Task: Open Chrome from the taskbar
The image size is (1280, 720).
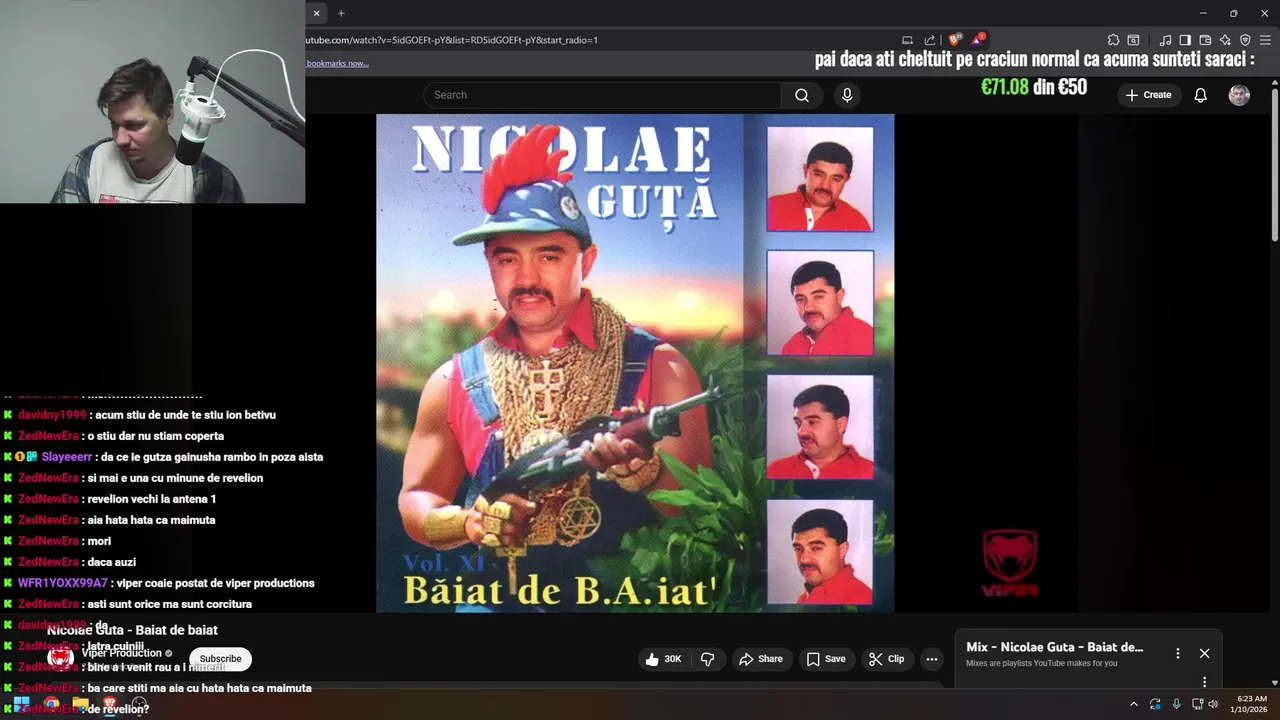Action: 51,704
